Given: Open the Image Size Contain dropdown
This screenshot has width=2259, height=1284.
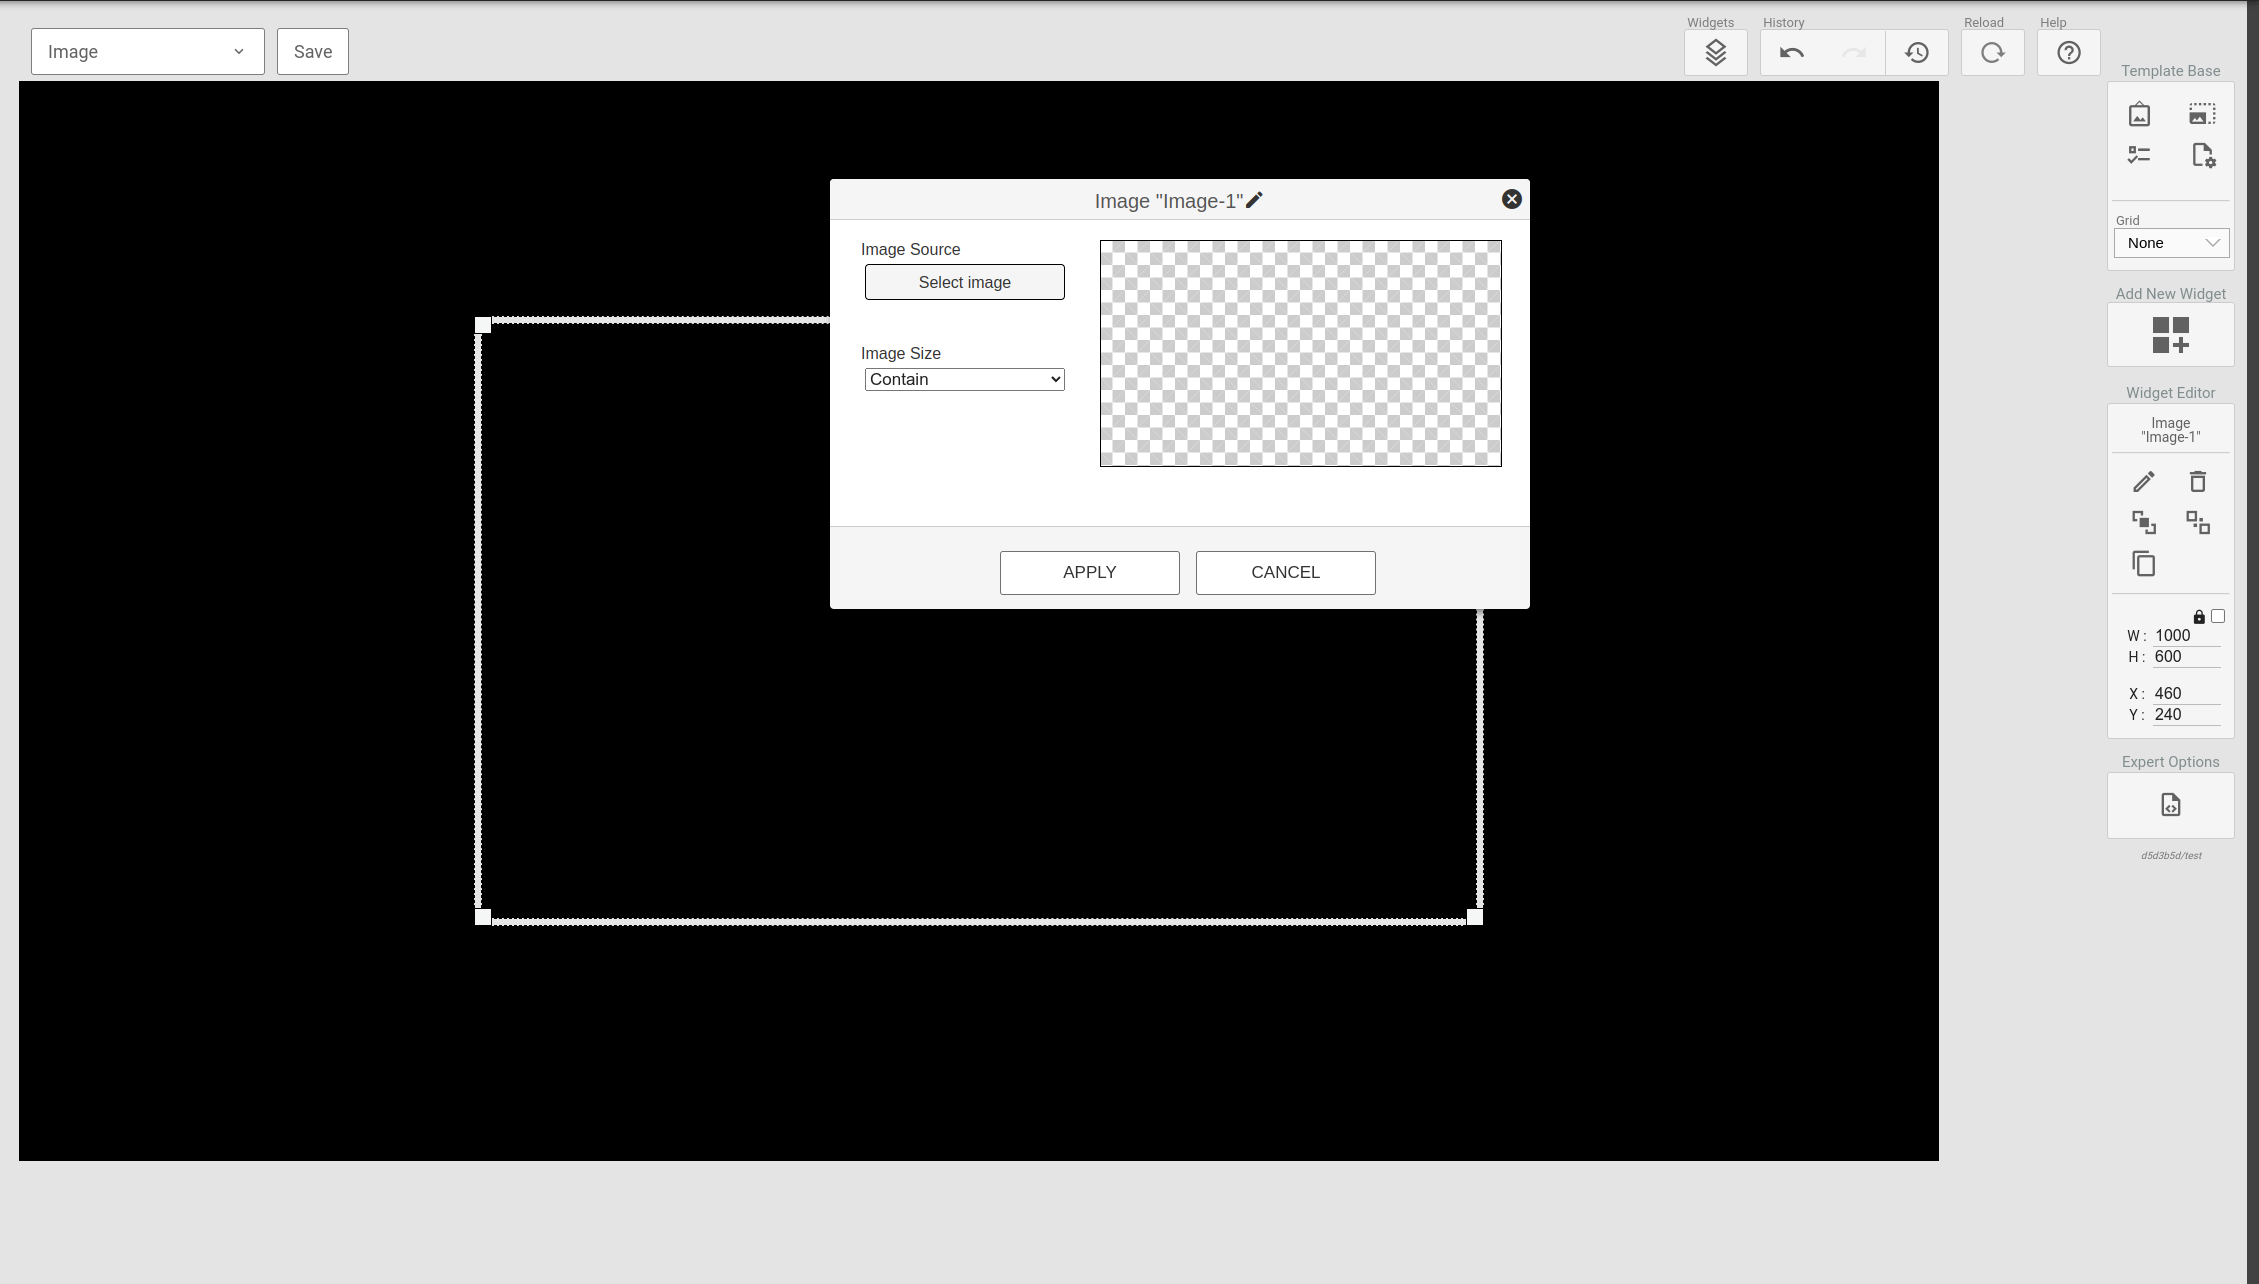Looking at the screenshot, I should click(x=964, y=379).
